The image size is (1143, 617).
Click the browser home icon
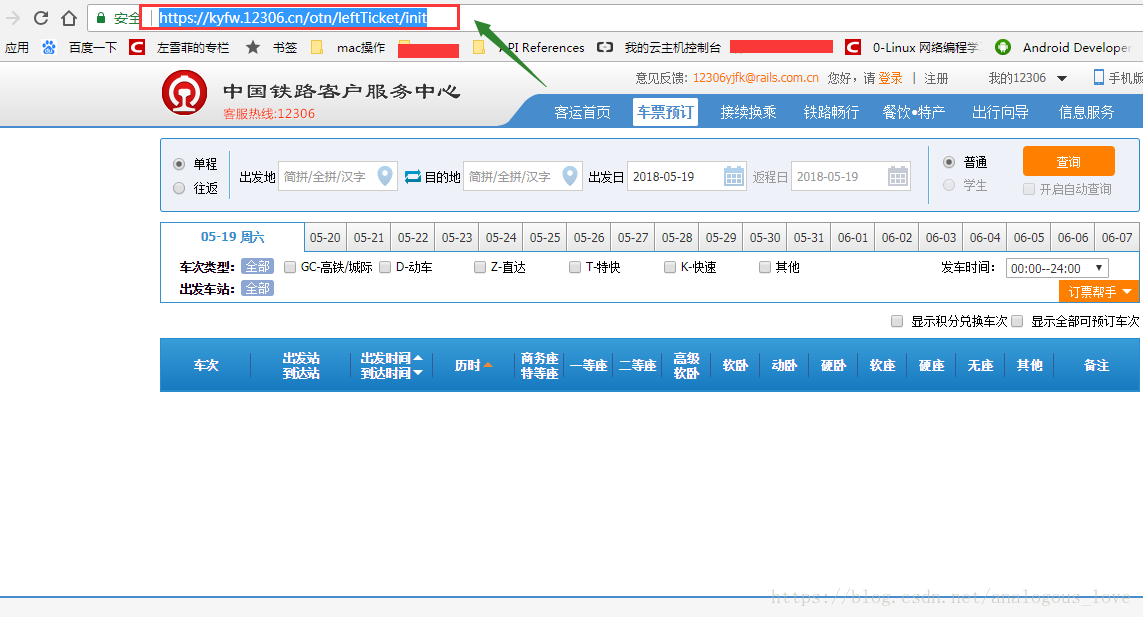click(69, 18)
